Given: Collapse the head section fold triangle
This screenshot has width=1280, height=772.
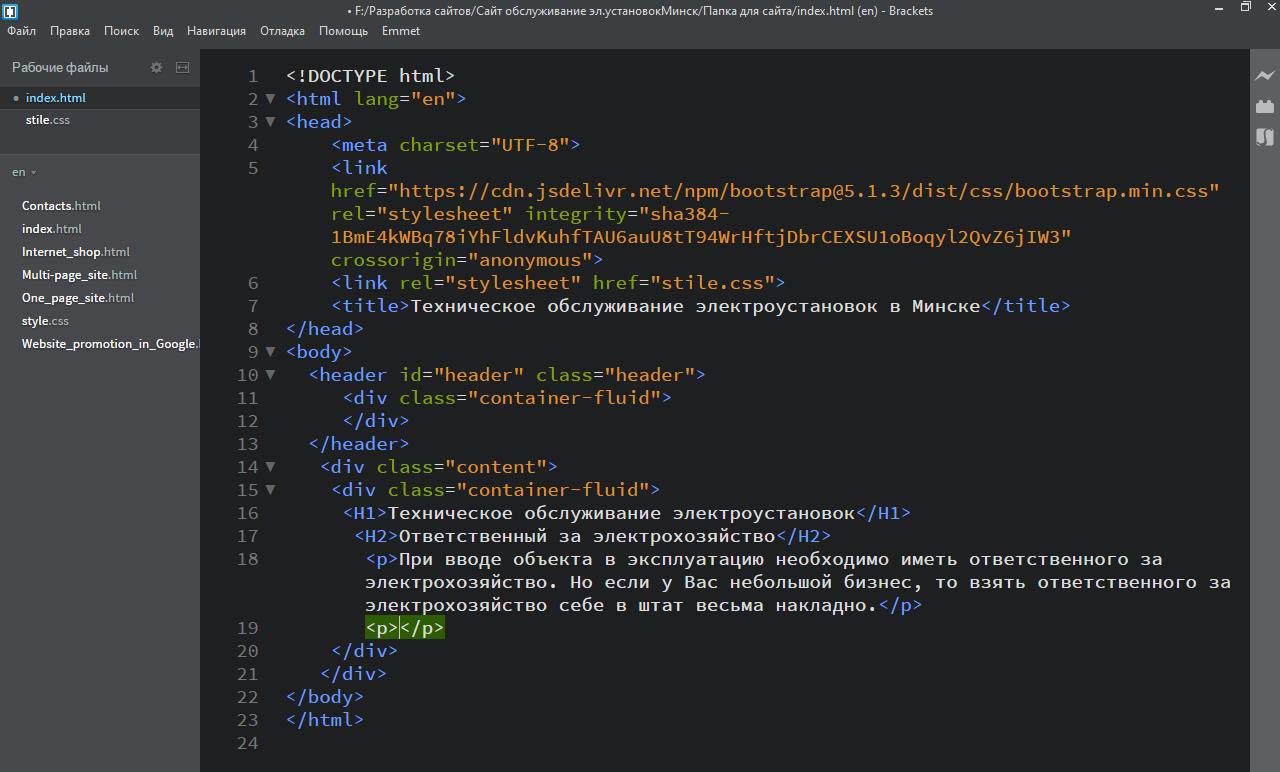Looking at the screenshot, I should click(x=270, y=122).
